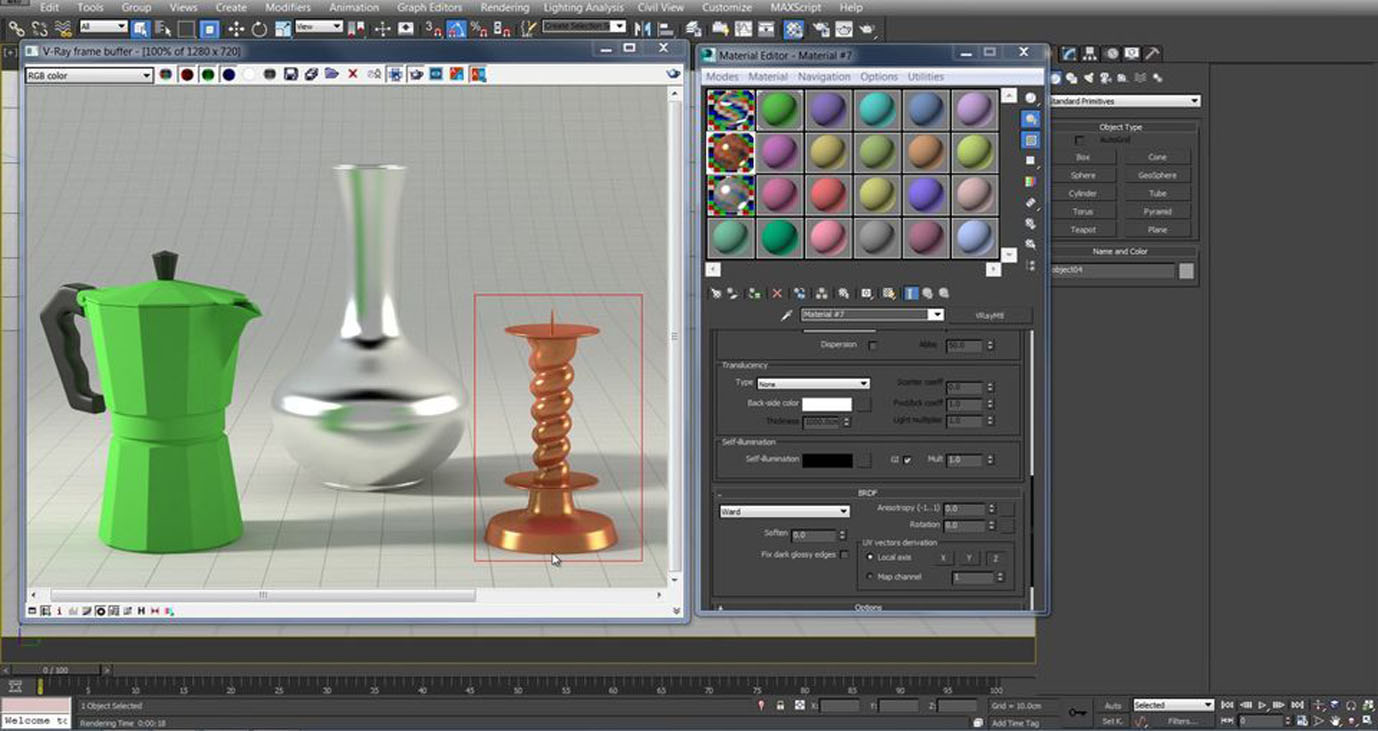This screenshot has height=731, width=1378.
Task: Enable the Dispersion checkbox
Action: click(x=873, y=345)
